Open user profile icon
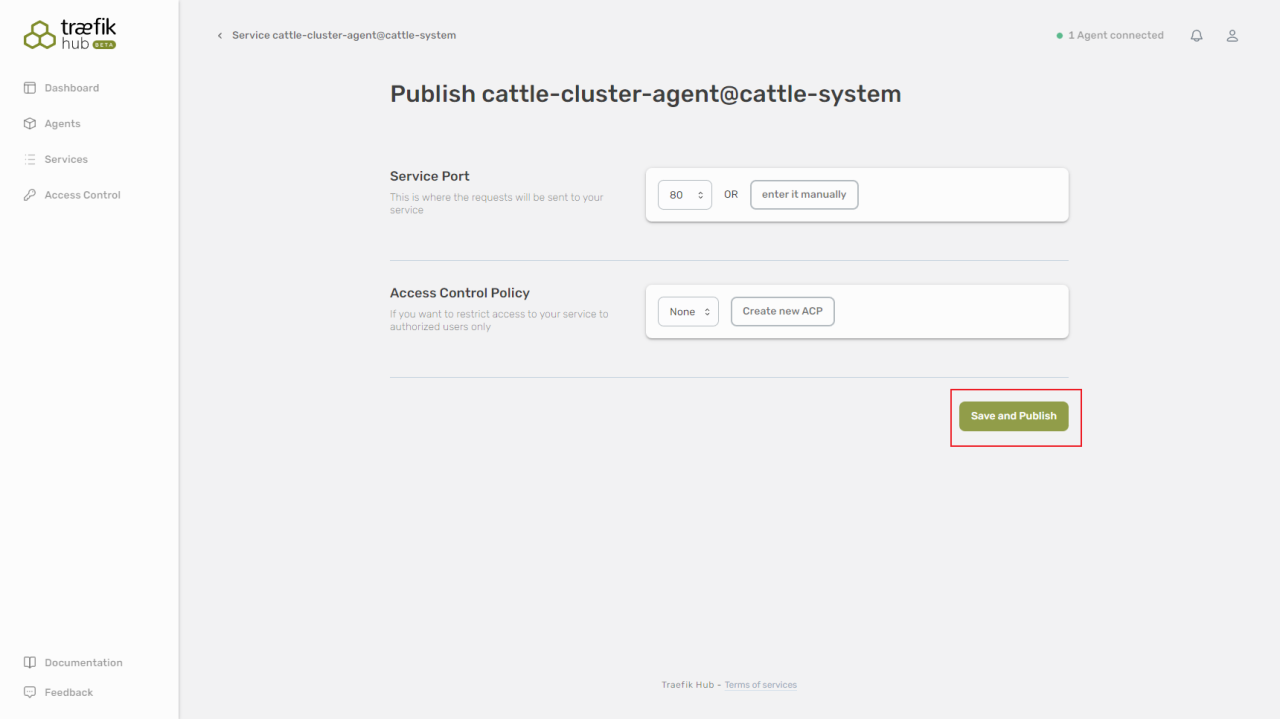The height and width of the screenshot is (719, 1280). coord(1232,35)
